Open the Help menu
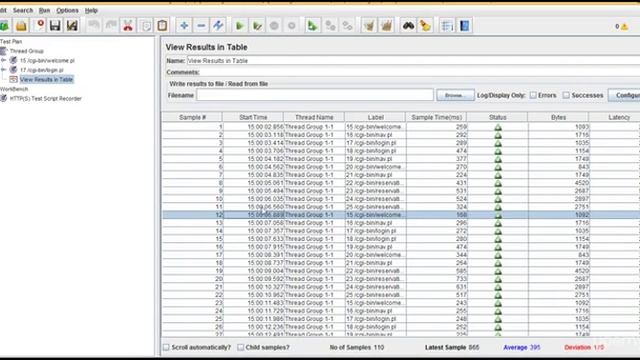Screen dimensions: 640x360 (91, 10)
